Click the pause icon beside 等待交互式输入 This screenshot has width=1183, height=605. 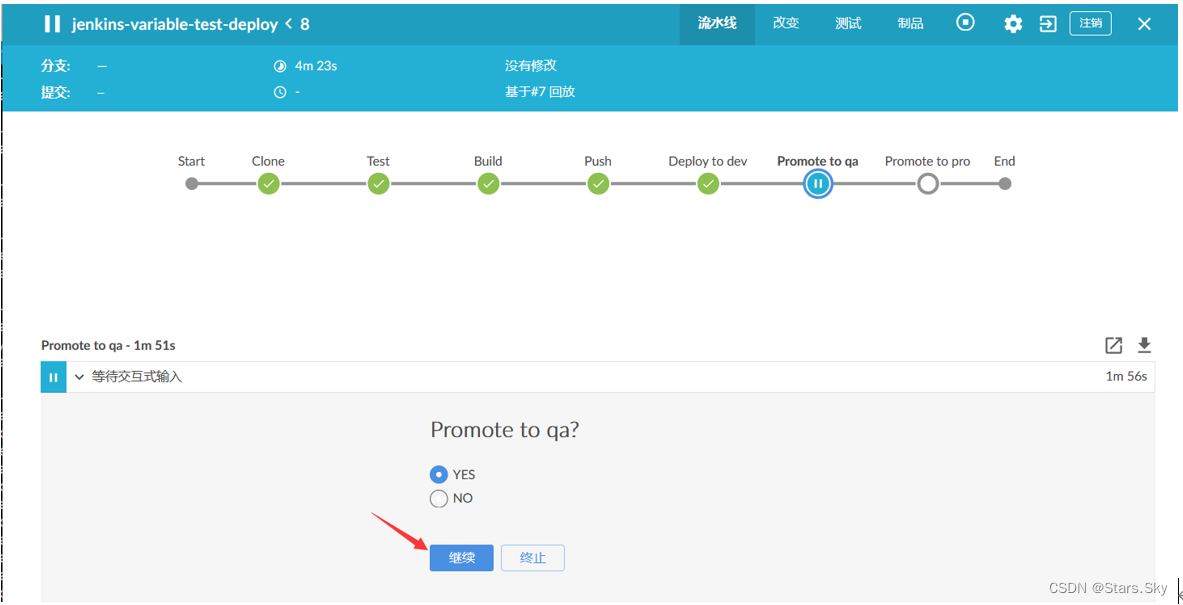(x=53, y=377)
